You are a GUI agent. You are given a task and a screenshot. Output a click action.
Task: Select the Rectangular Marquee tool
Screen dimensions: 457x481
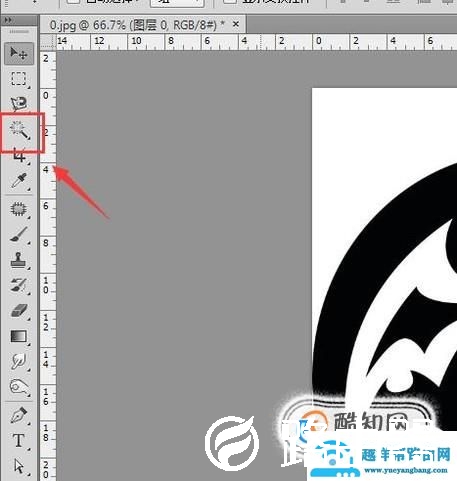pos(19,79)
